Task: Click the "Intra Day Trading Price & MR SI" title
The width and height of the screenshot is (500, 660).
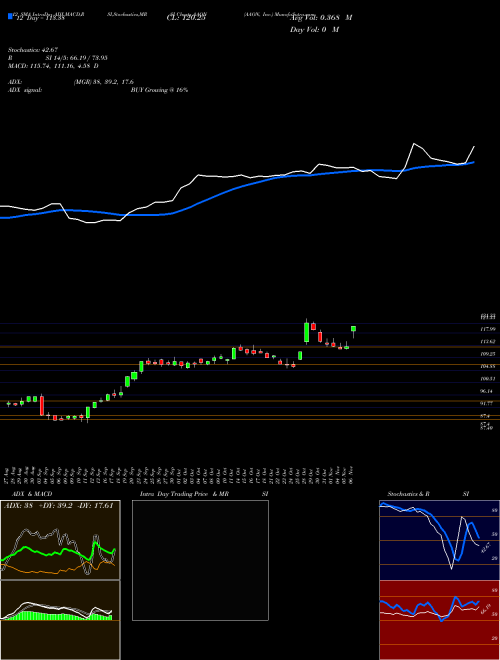Action: tap(204, 494)
